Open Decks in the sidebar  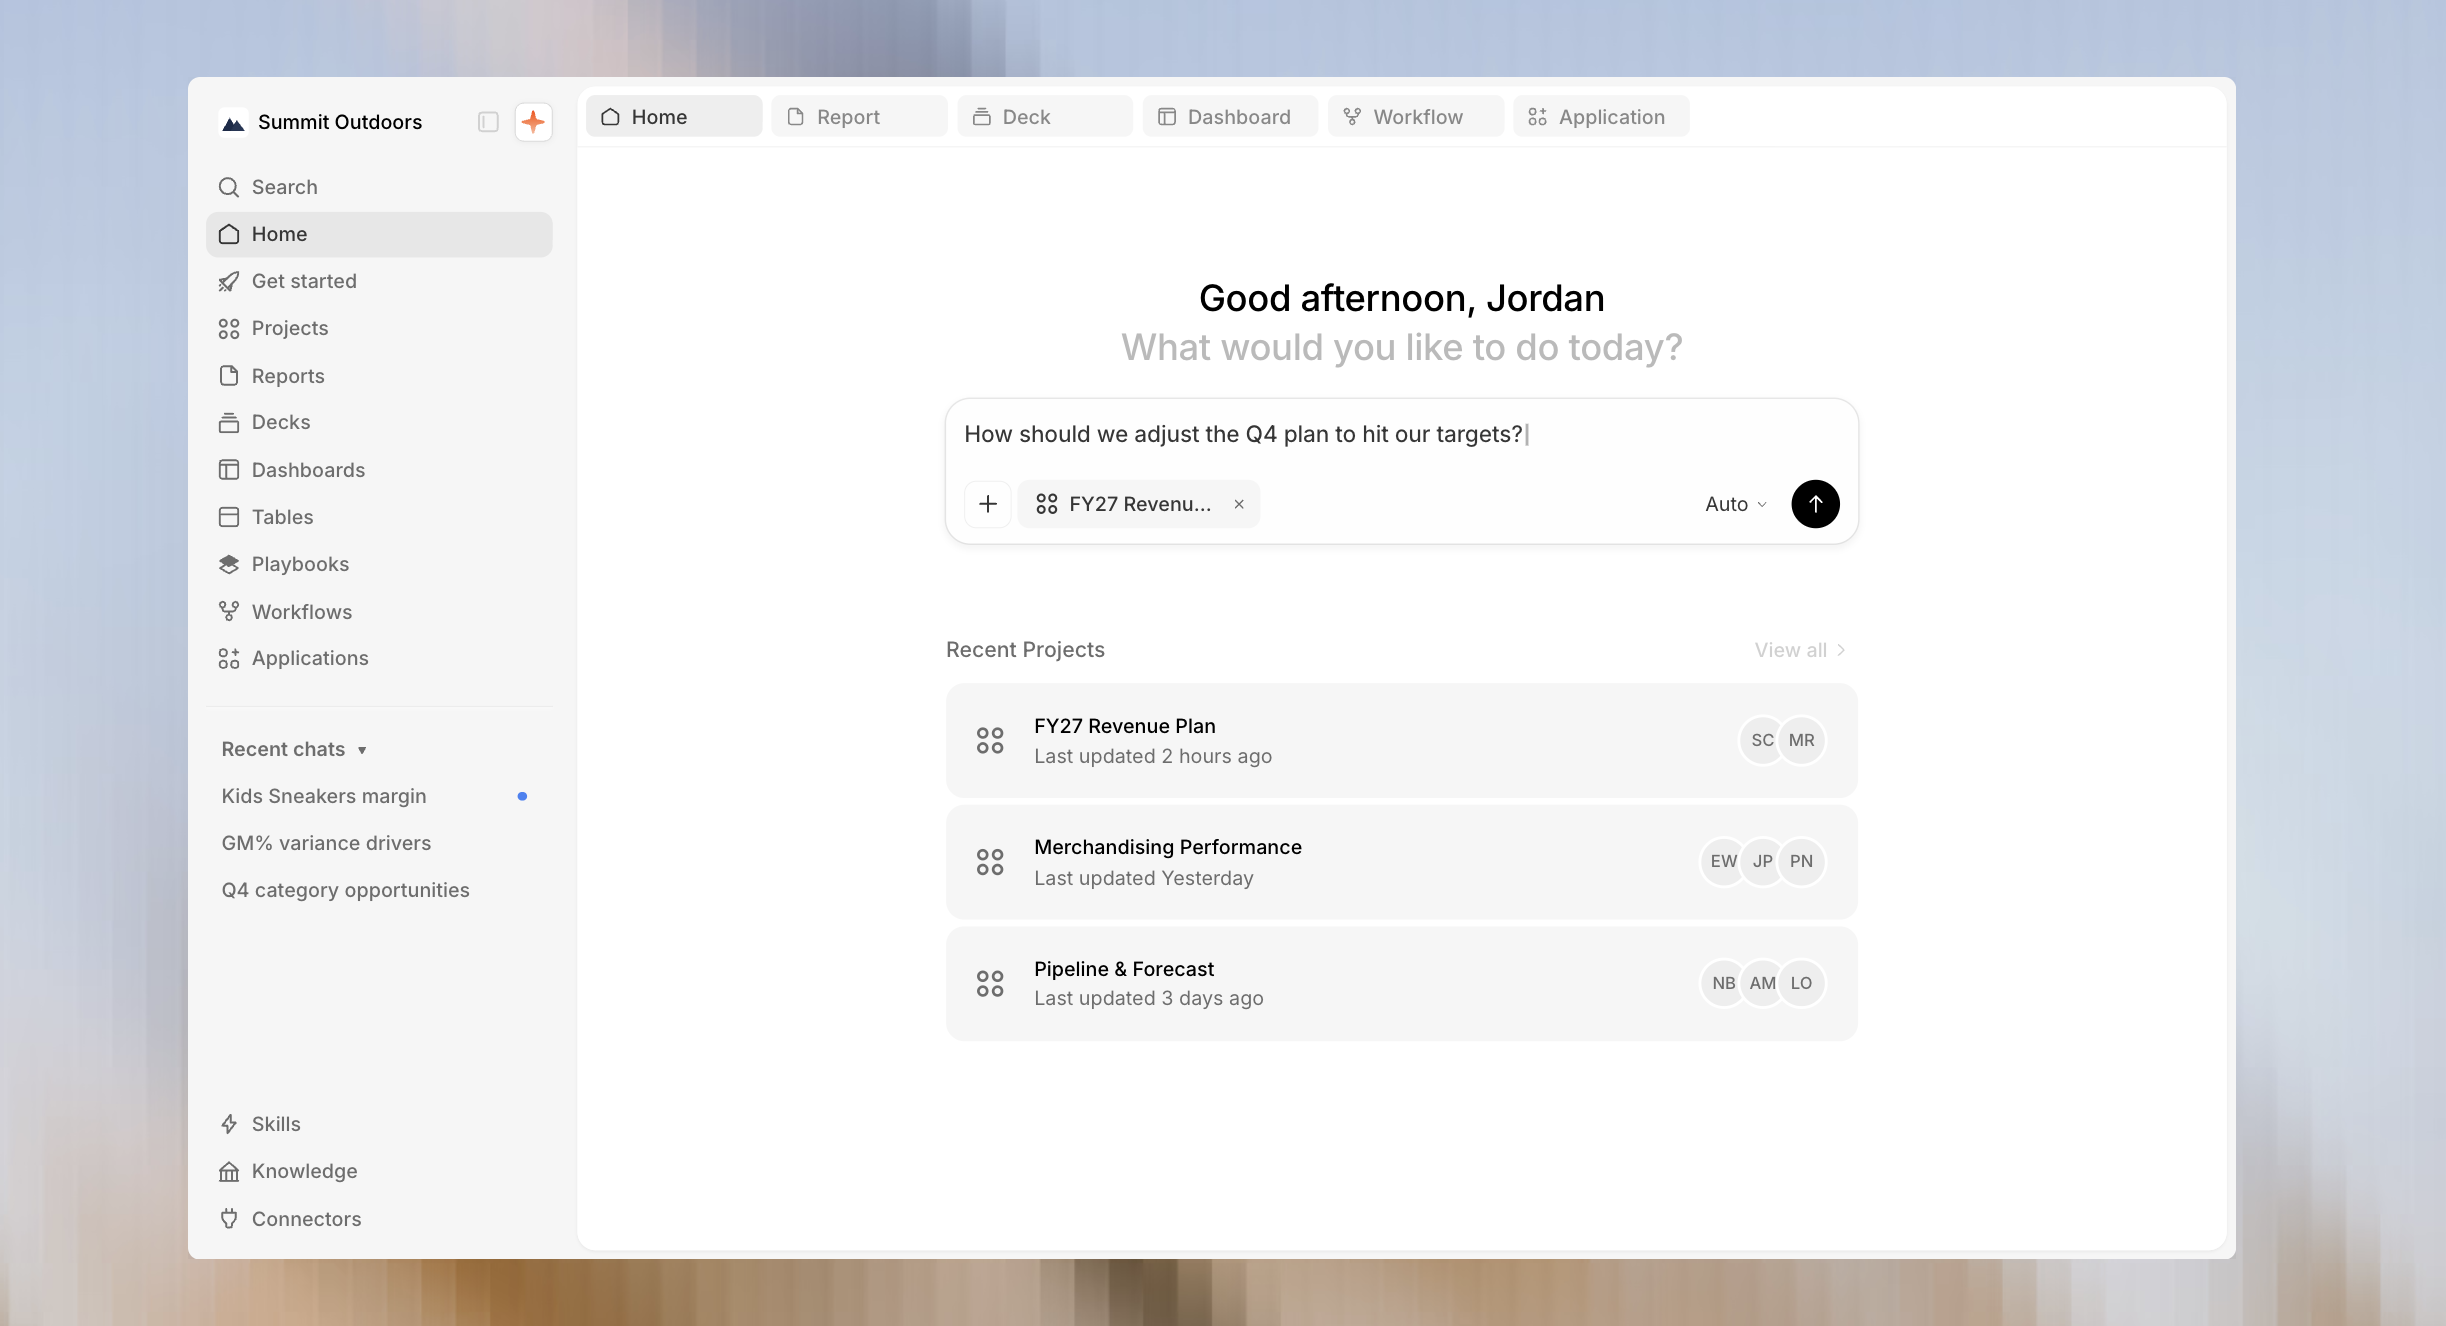[x=379, y=422]
